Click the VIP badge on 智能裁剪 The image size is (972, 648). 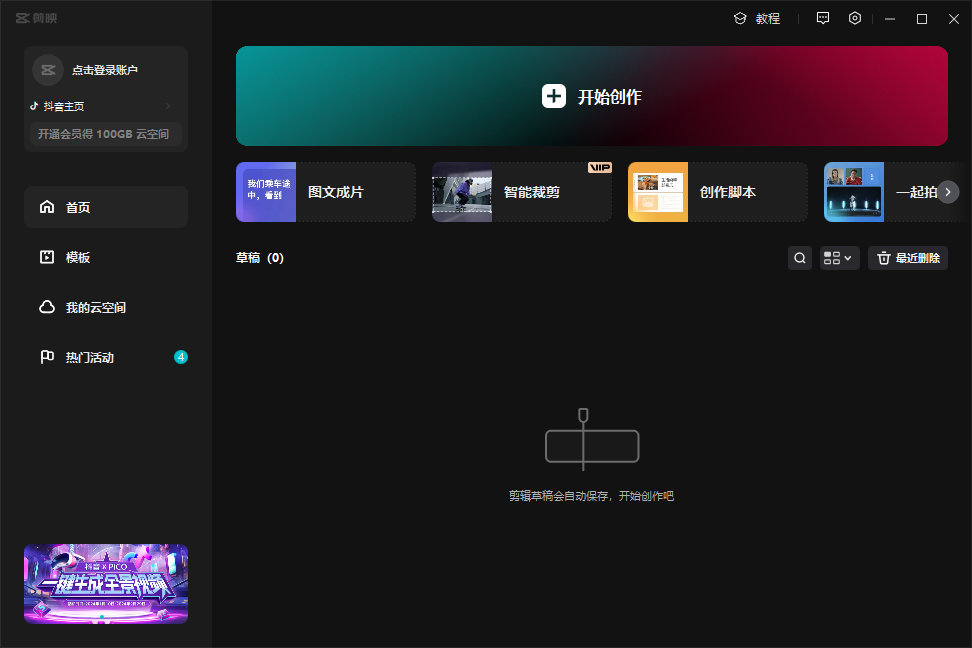coord(599,167)
